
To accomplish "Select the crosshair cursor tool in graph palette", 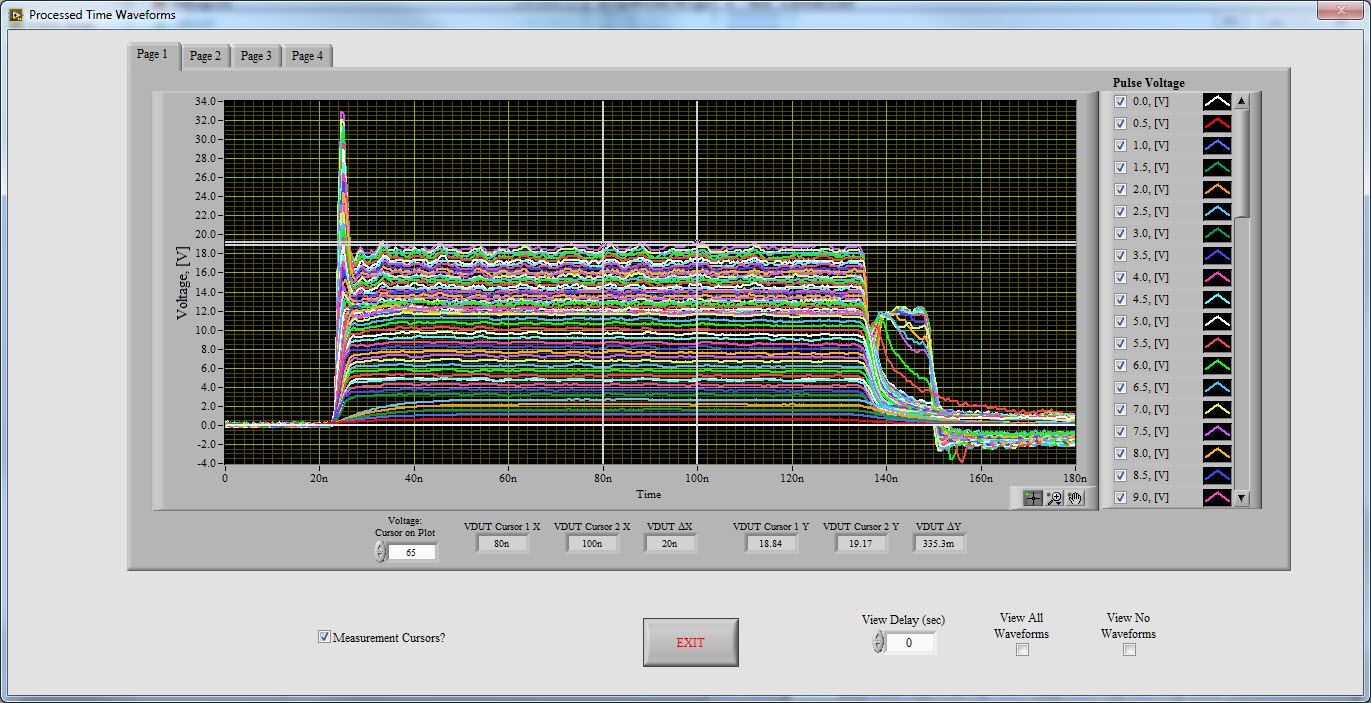I will pos(1033,497).
